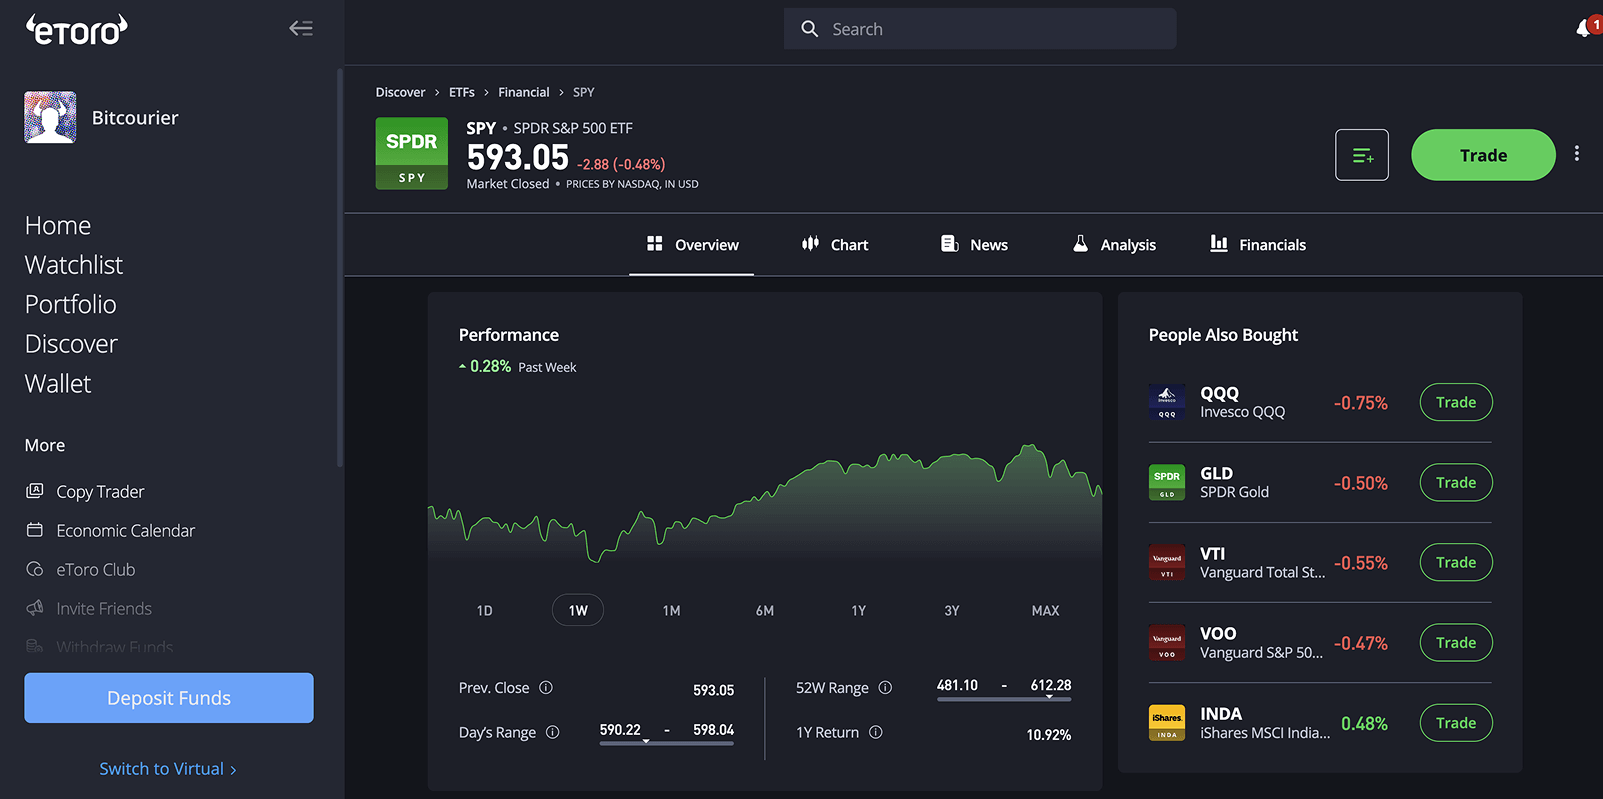
Task: Click Trade button for VOO
Action: pos(1456,642)
